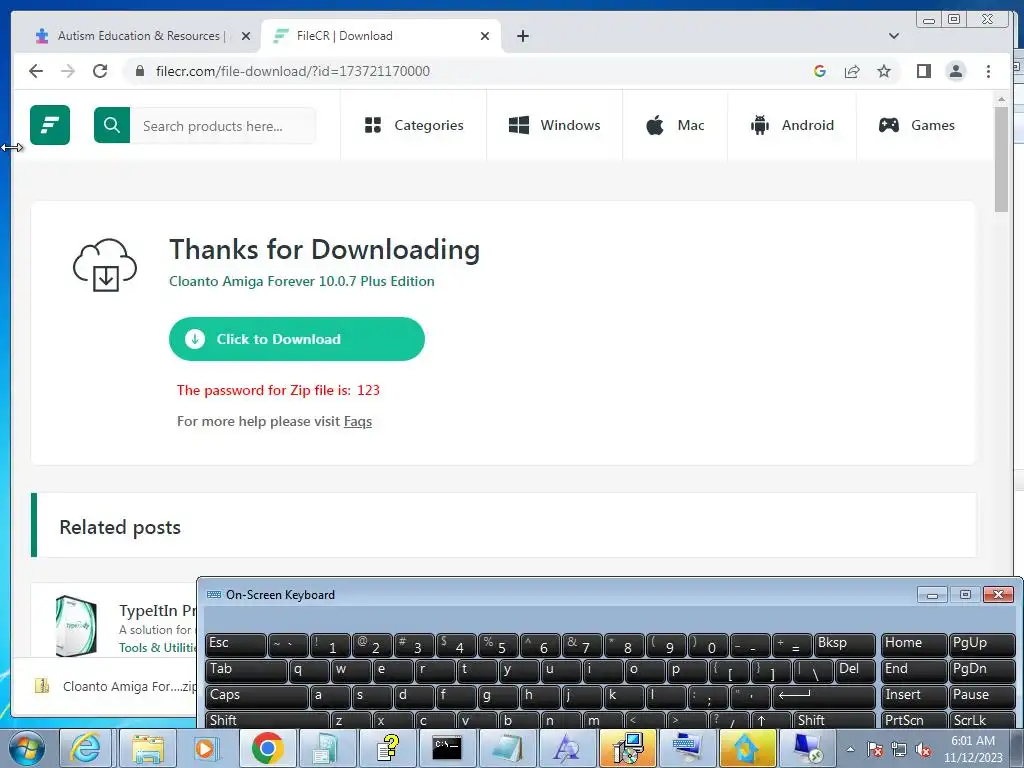Viewport: 1024px width, 768px height.
Task: Click the PgUp key on On-Screen Keyboard
Action: [x=982, y=645]
